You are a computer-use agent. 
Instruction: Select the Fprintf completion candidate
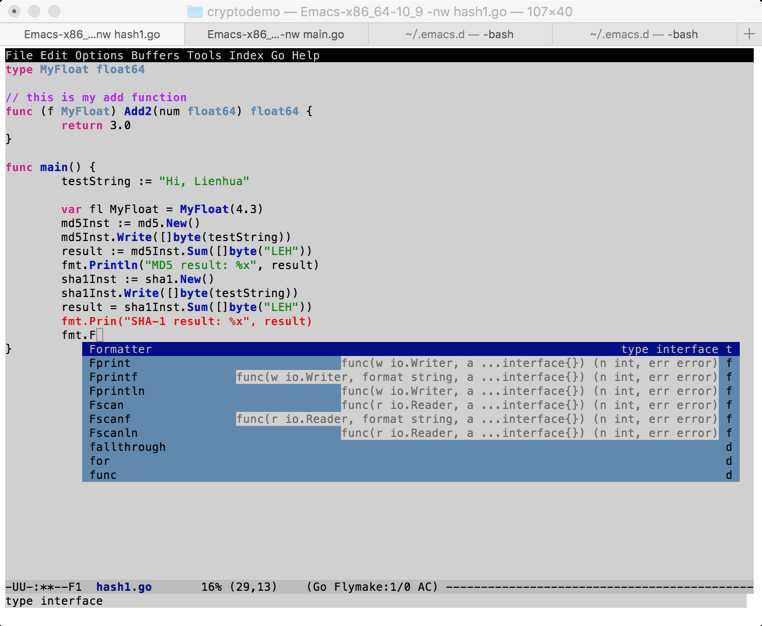click(x=411, y=377)
